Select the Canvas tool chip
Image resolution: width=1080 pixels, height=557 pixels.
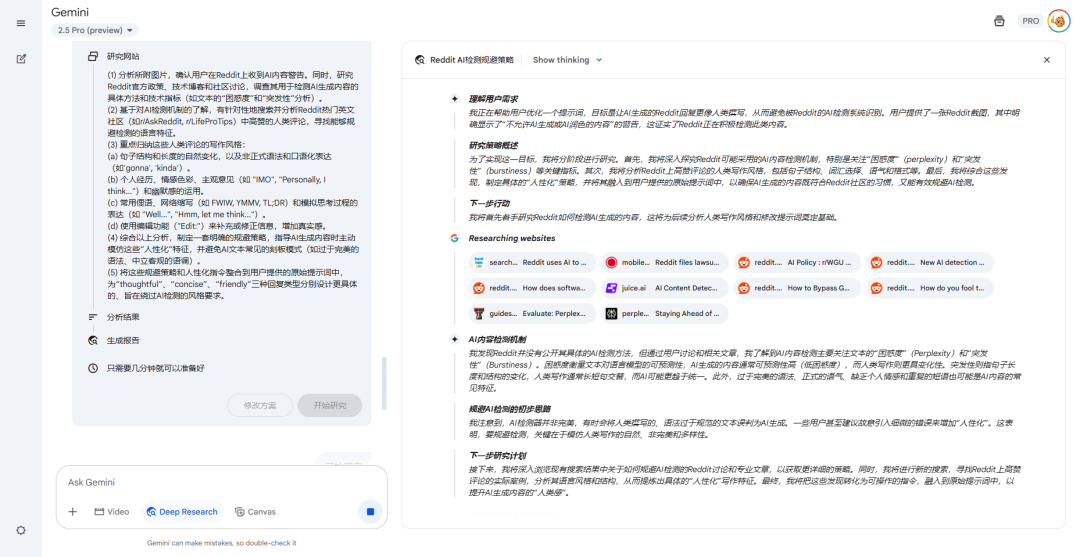[256, 512]
